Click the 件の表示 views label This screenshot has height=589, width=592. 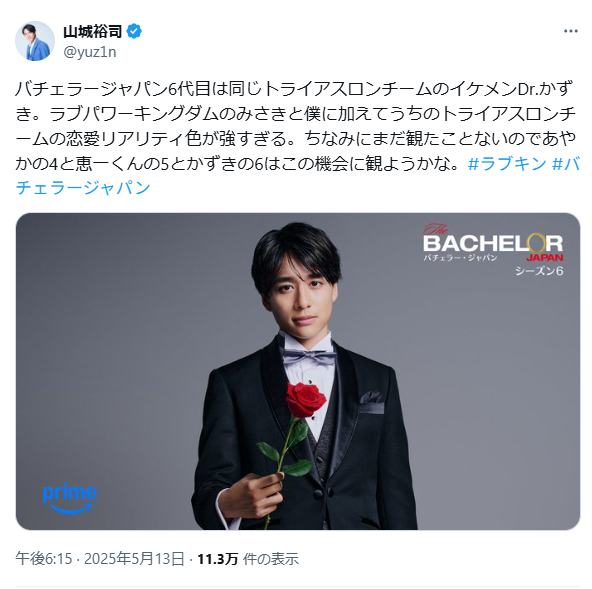(x=270, y=559)
